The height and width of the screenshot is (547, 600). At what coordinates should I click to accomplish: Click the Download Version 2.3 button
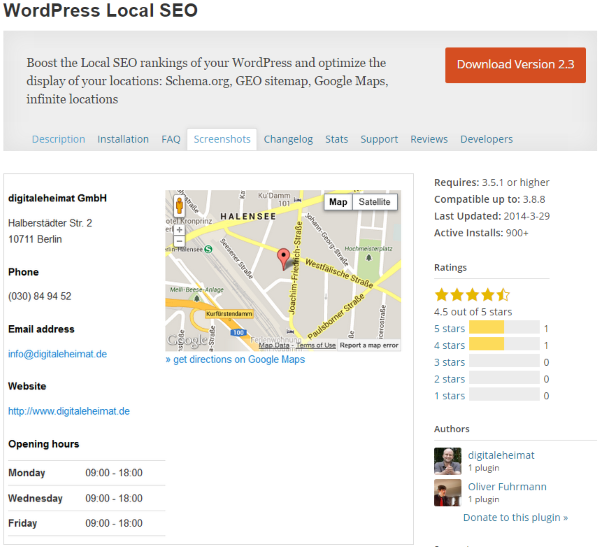tap(515, 65)
